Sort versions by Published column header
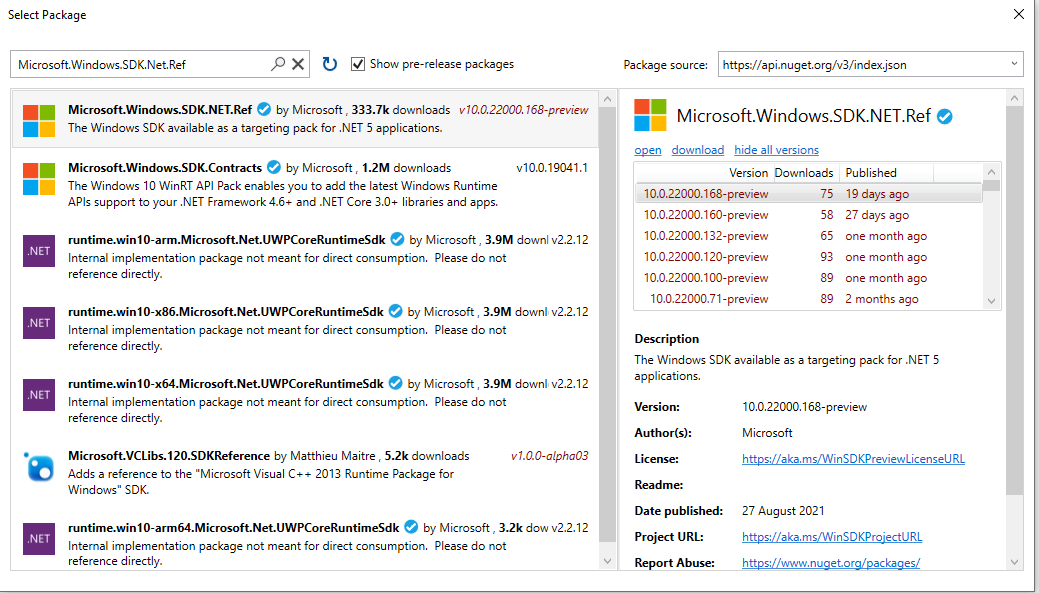The height and width of the screenshot is (593, 1039). coord(887,172)
